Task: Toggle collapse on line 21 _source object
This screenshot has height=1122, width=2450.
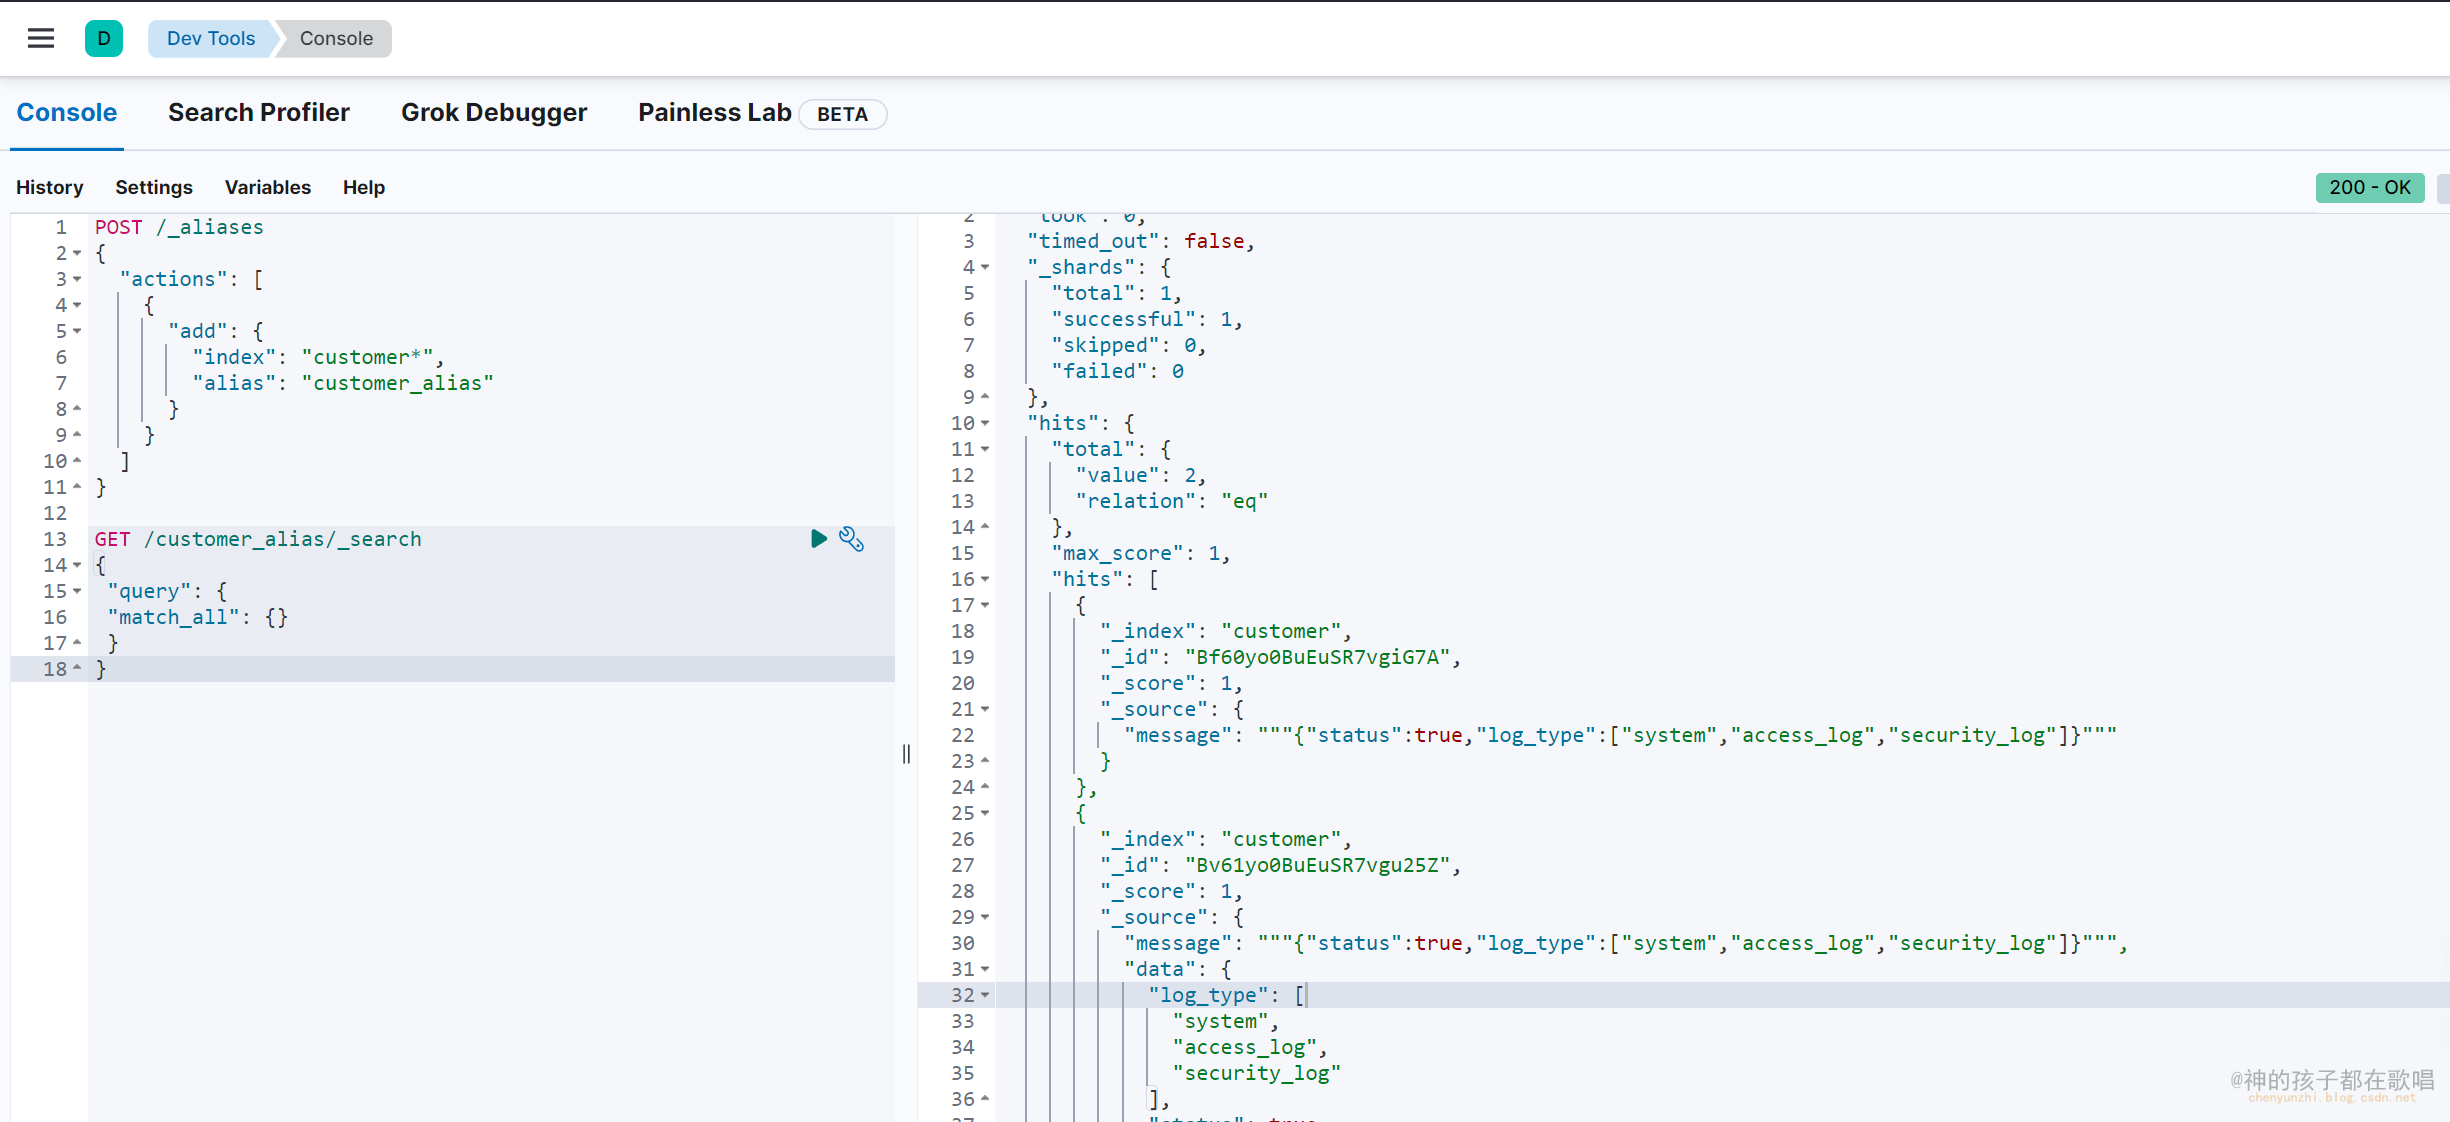Action: [986, 709]
